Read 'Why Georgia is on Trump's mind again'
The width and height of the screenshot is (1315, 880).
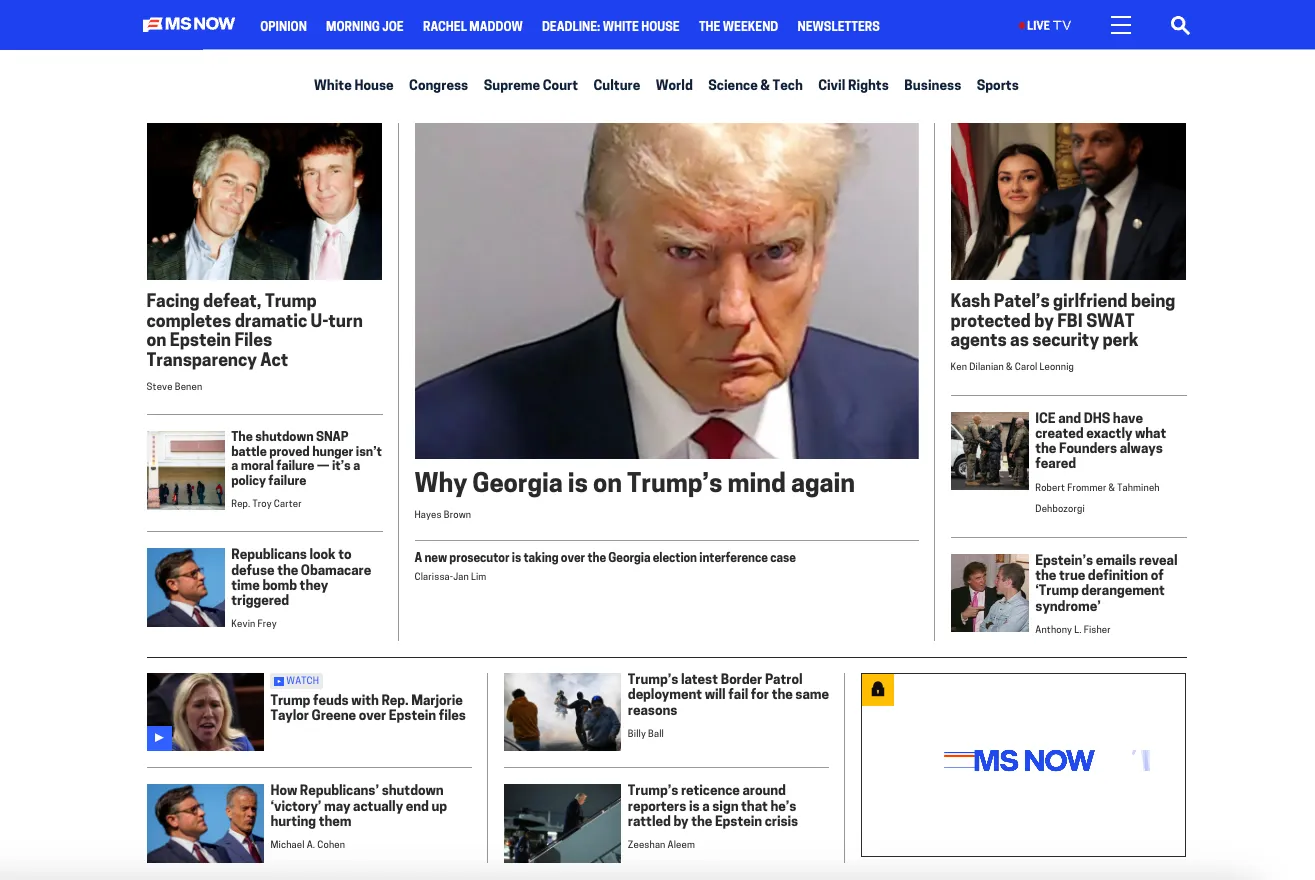point(634,483)
